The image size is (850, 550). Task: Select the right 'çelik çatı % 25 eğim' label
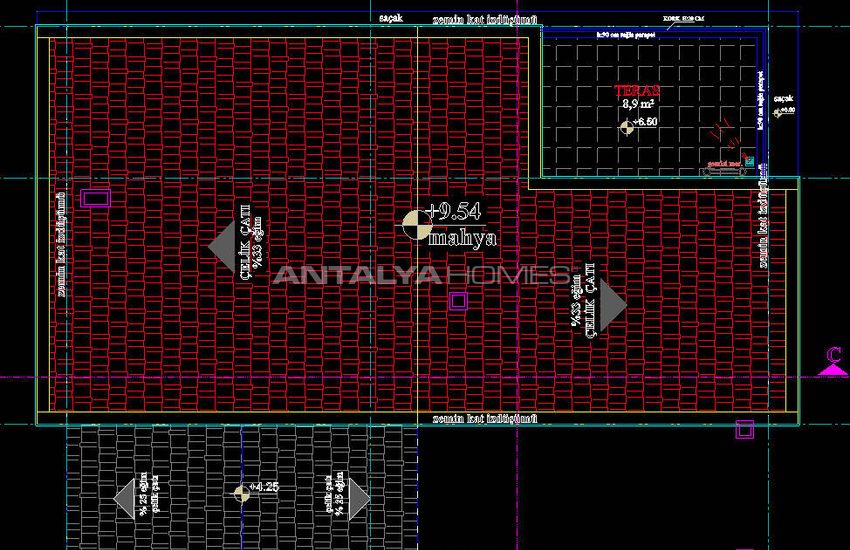click(334, 493)
